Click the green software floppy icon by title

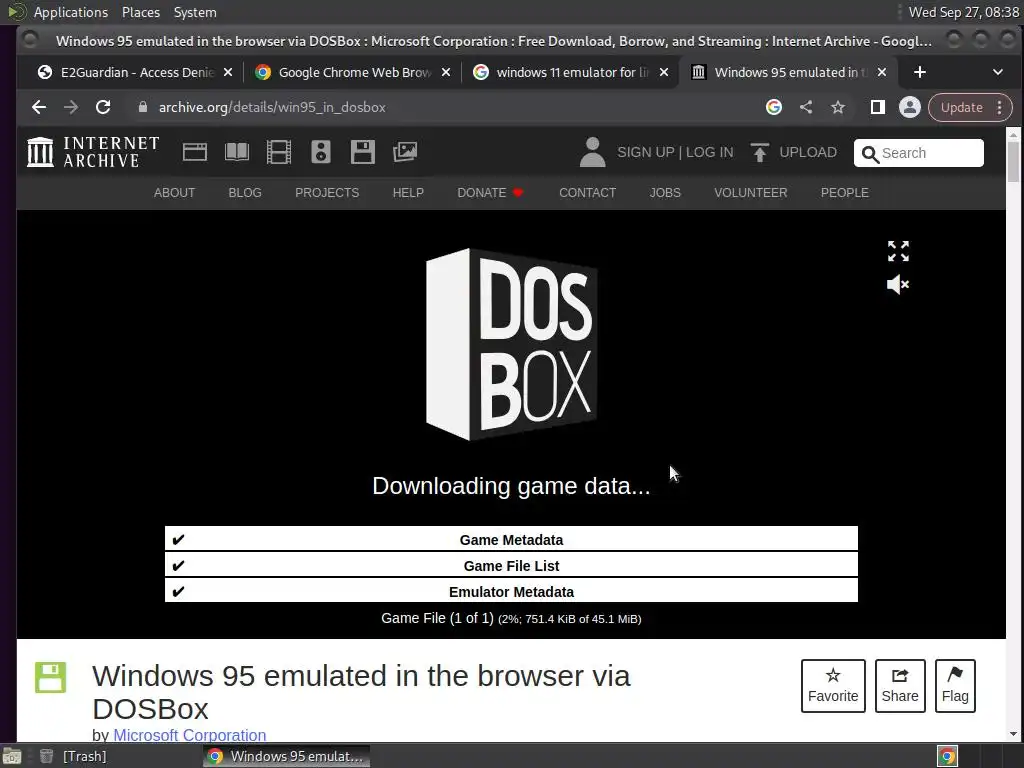click(50, 677)
